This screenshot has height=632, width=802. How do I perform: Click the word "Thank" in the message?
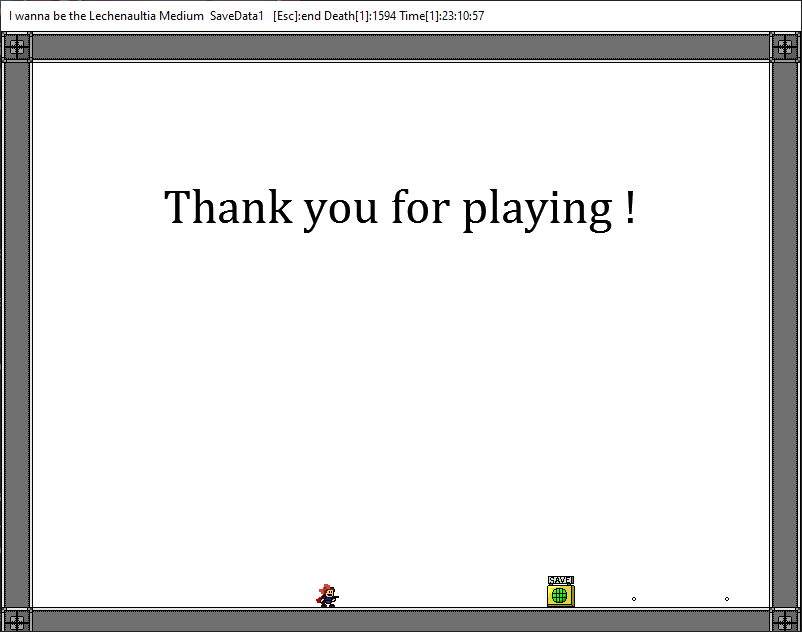click(228, 208)
